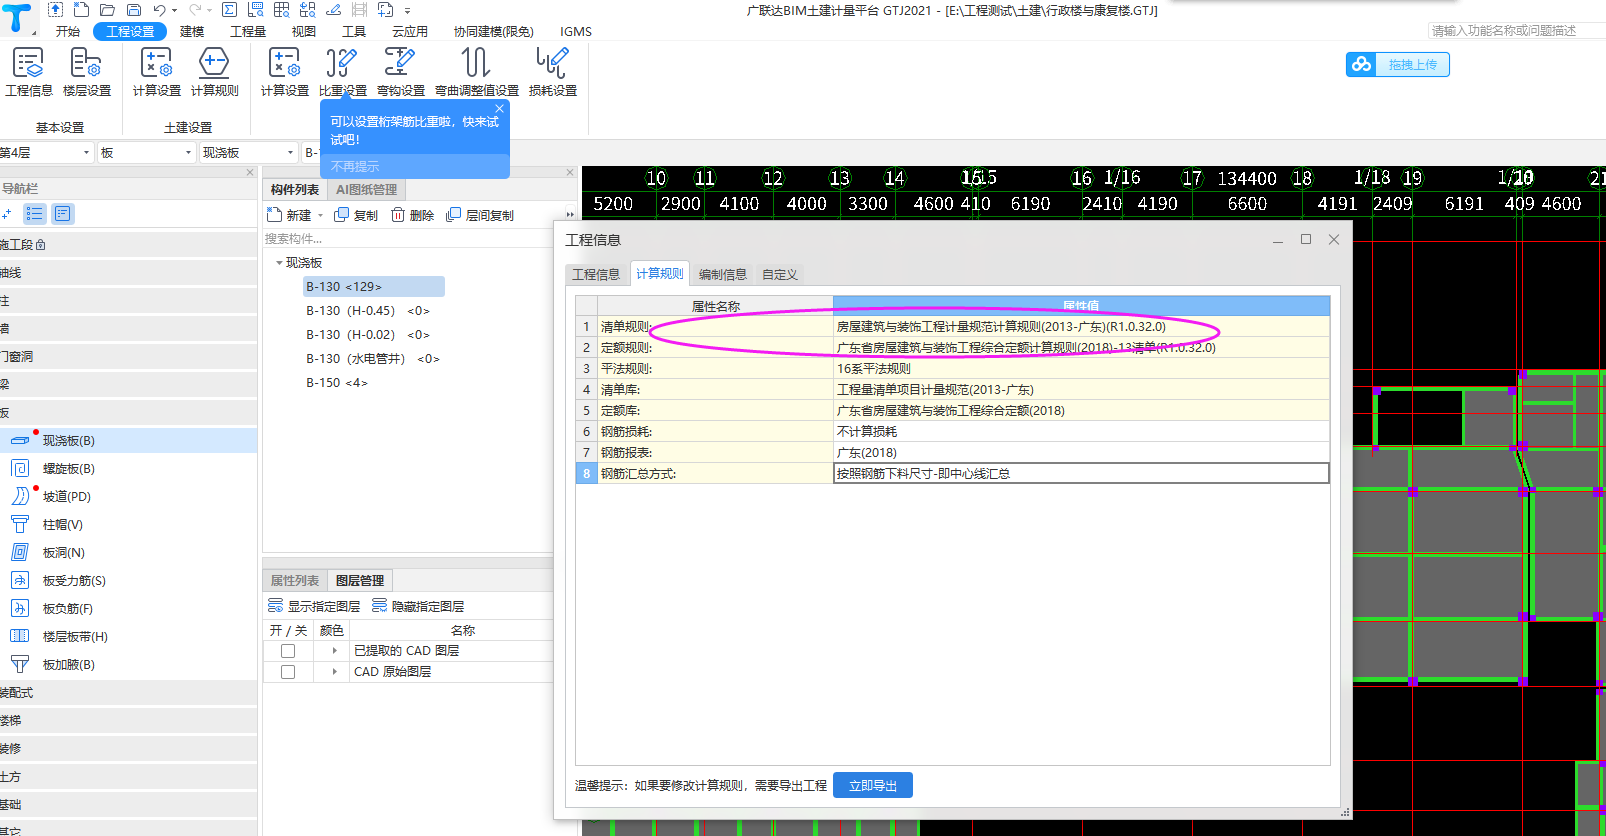Open the 建模 ribbon tab
The height and width of the screenshot is (836, 1606).
click(192, 31)
